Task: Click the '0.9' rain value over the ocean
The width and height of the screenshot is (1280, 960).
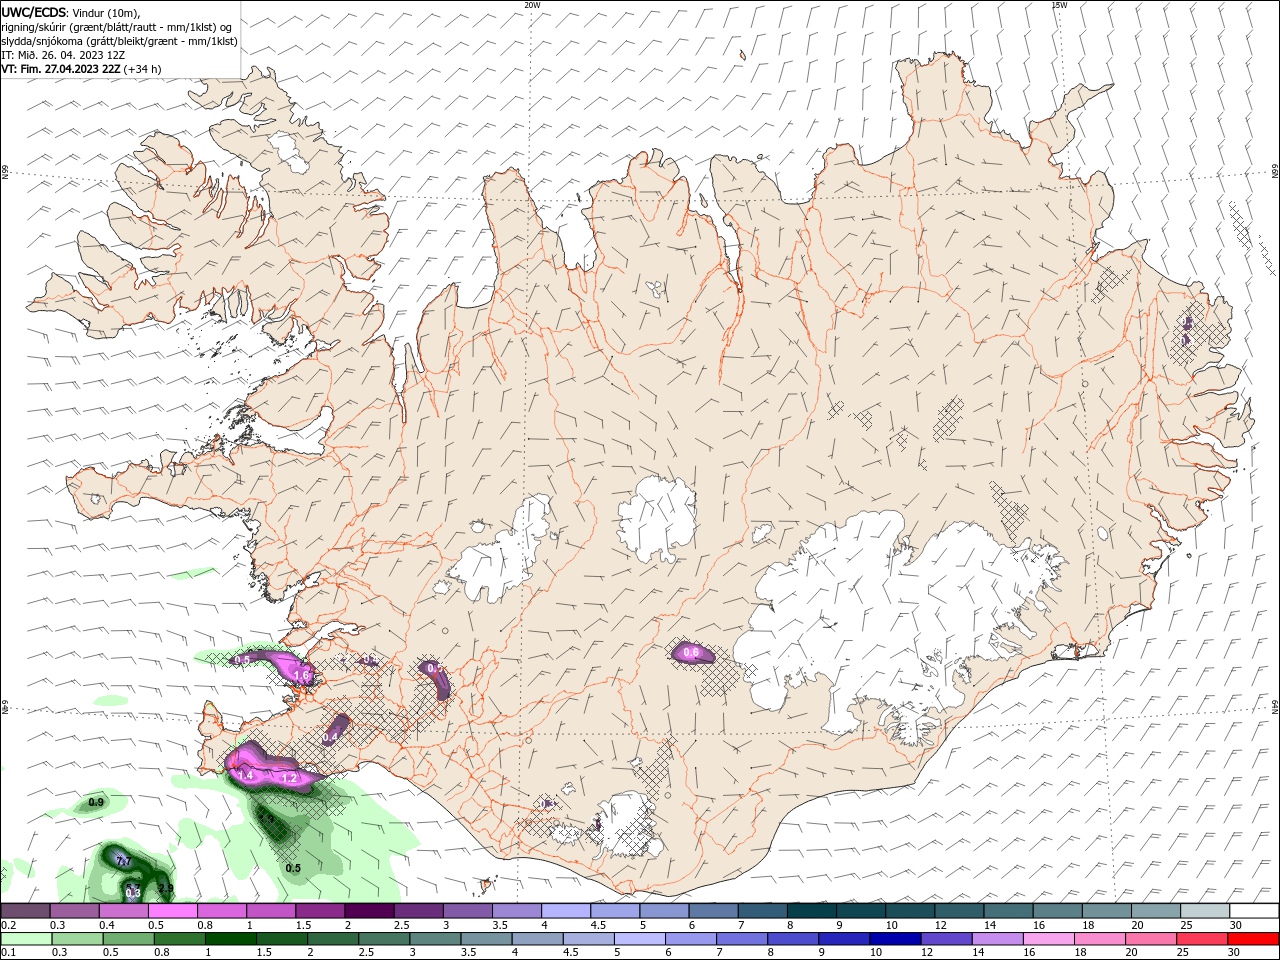Action: [x=96, y=802]
